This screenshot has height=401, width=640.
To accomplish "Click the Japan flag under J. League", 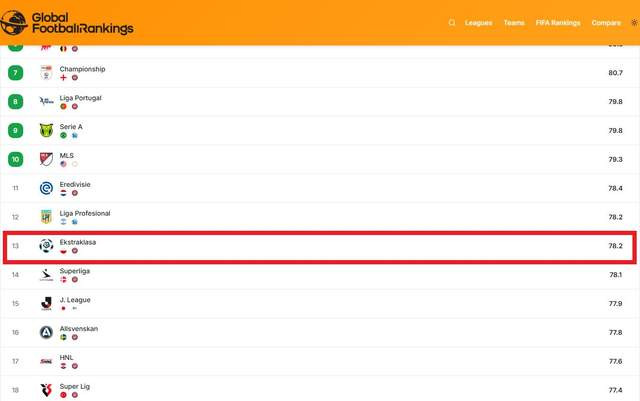I will [63, 308].
